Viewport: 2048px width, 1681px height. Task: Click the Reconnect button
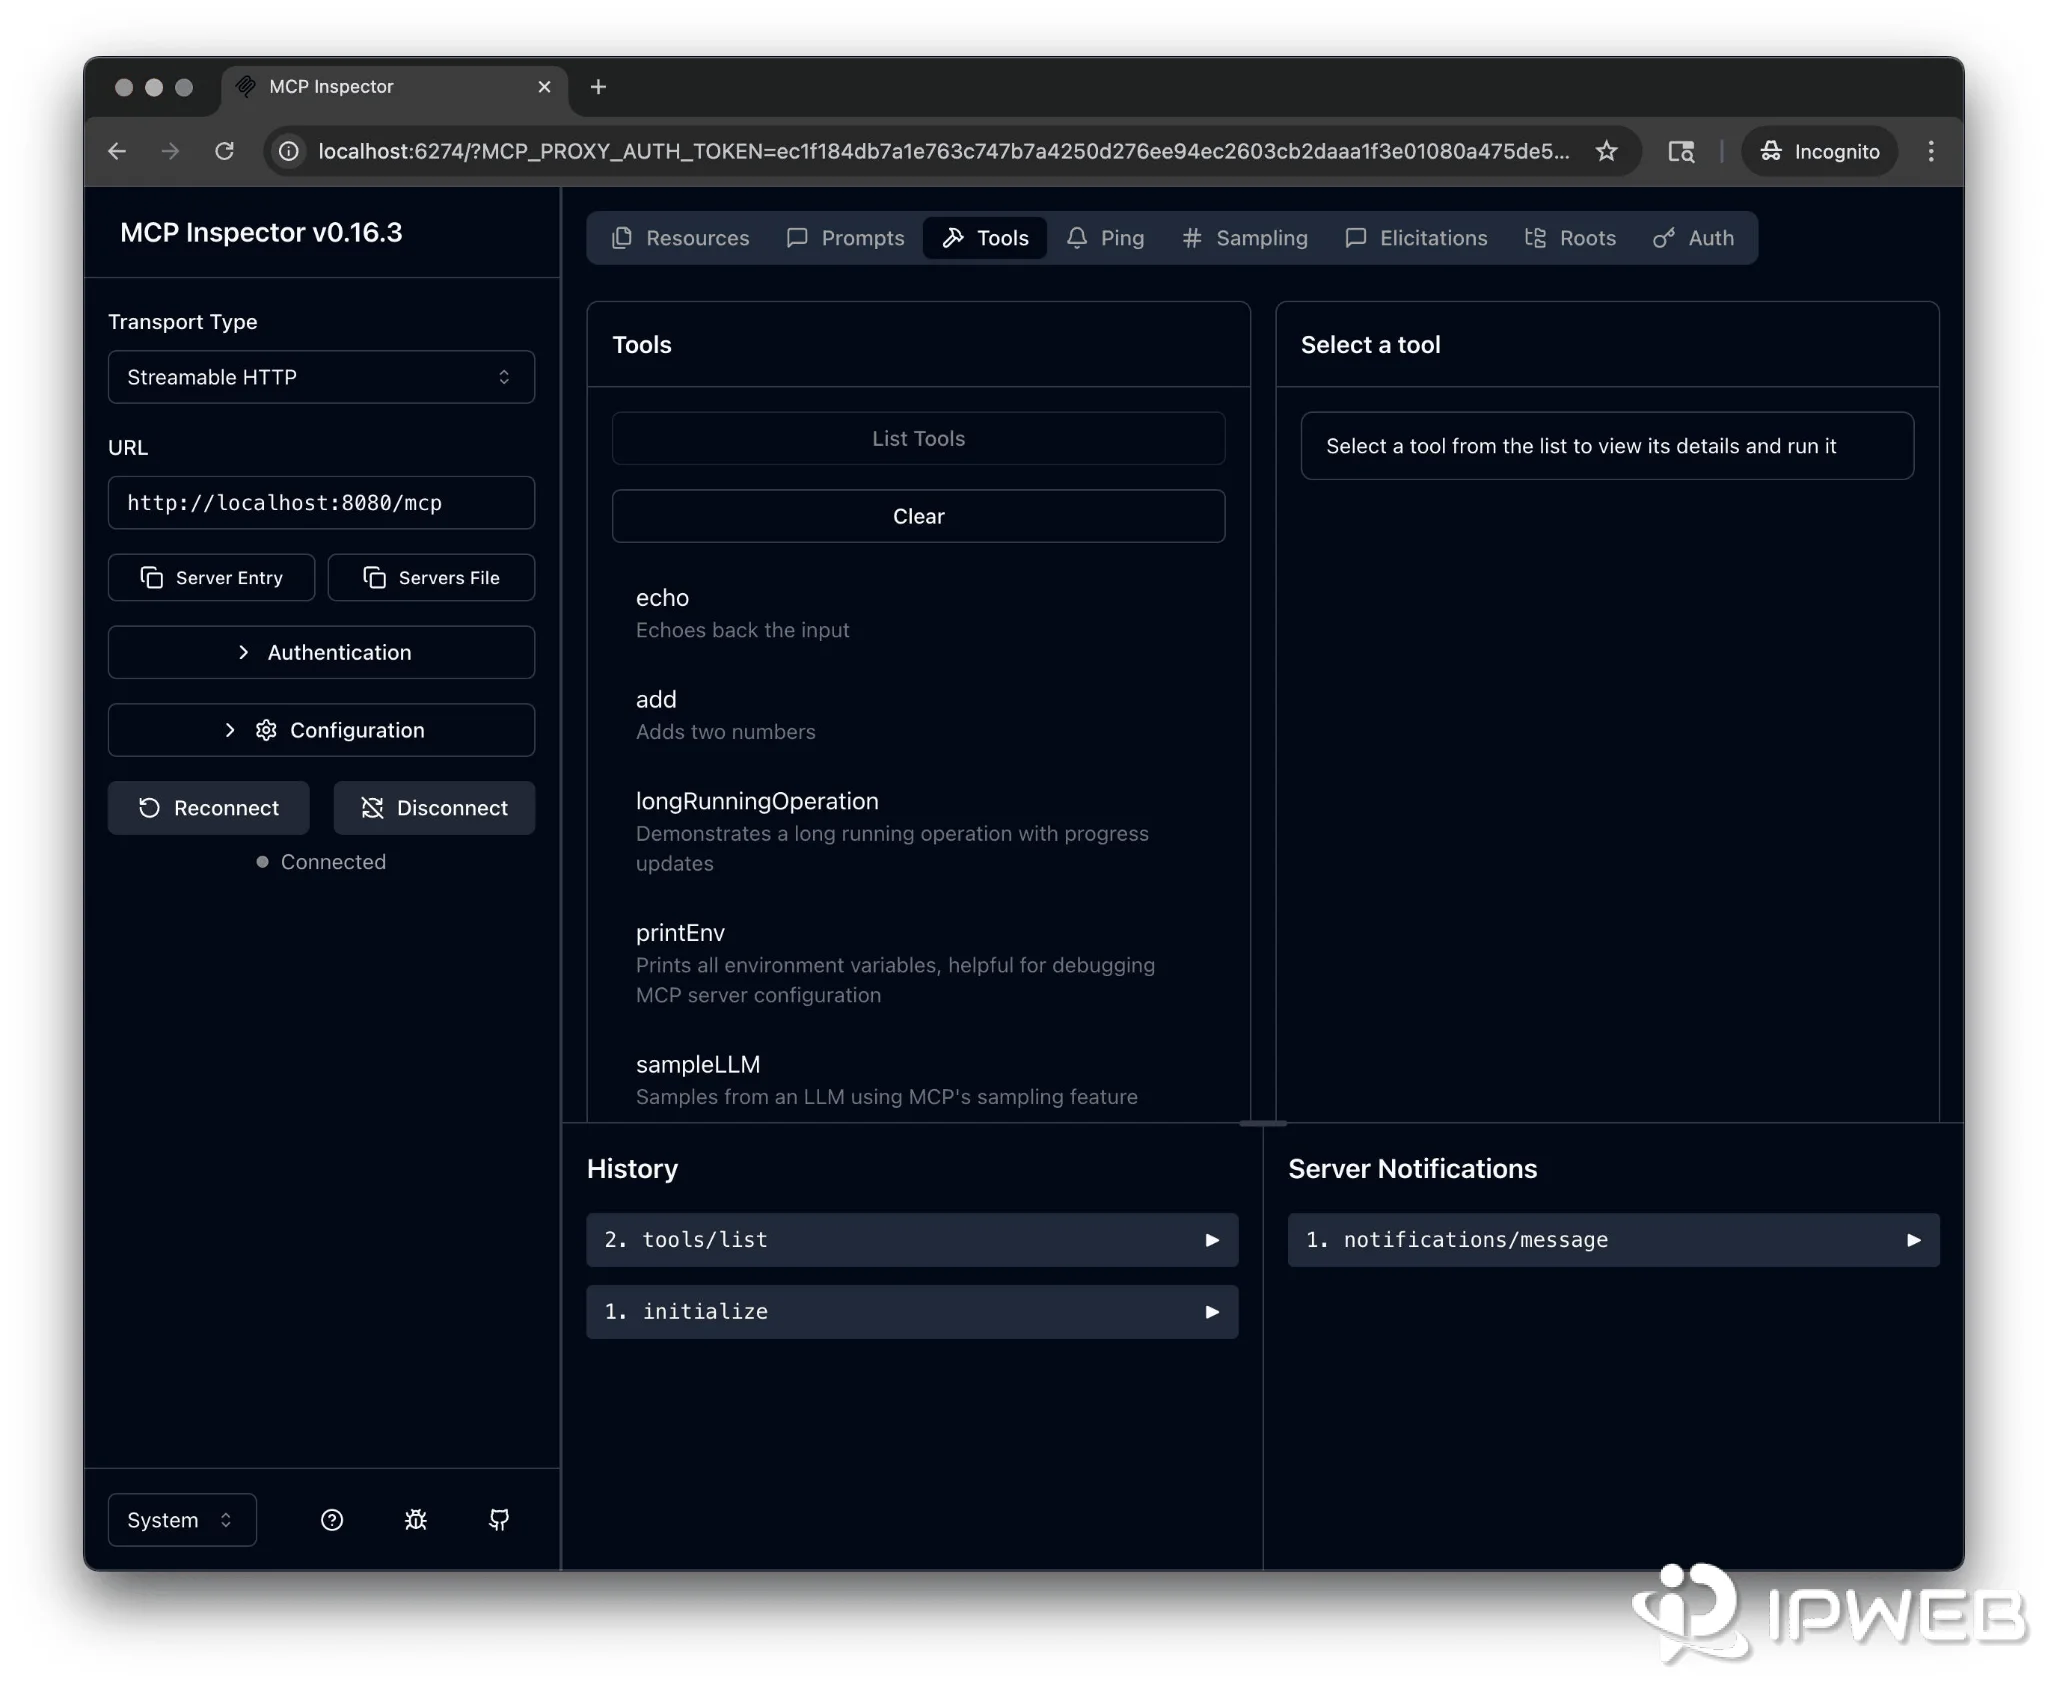pyautogui.click(x=208, y=808)
